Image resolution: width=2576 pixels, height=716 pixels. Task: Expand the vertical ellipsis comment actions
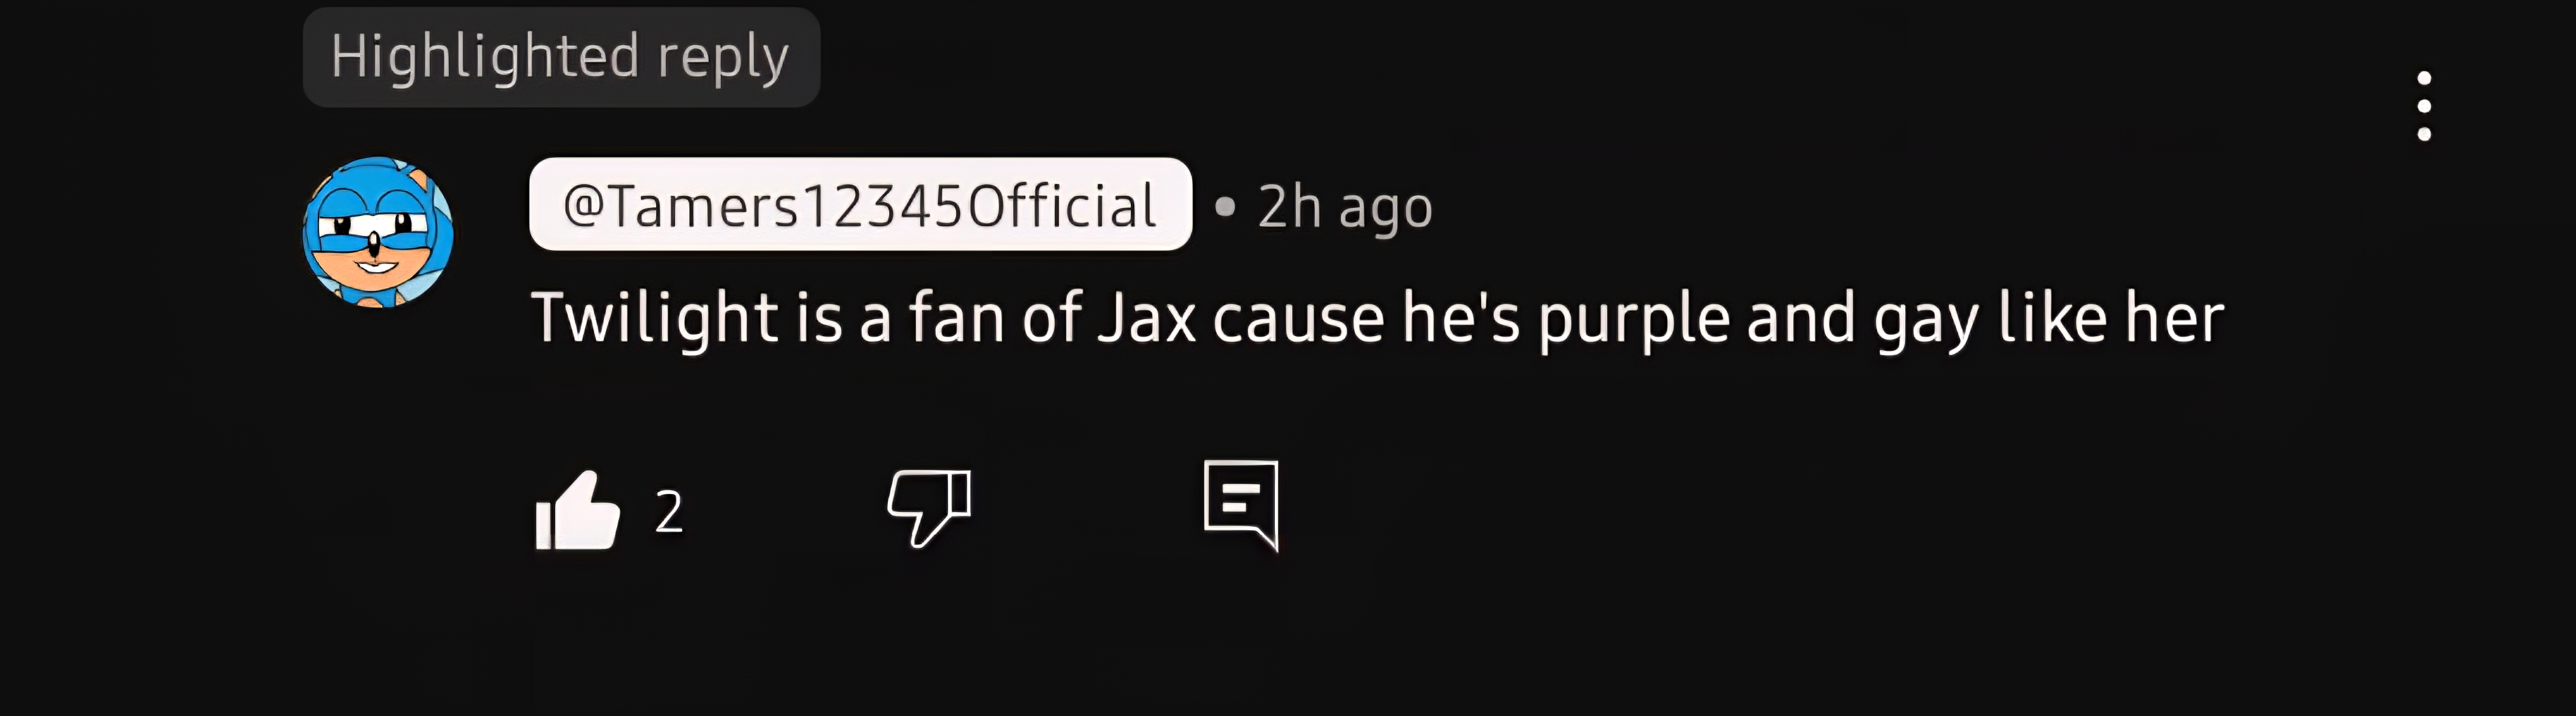click(x=2423, y=106)
